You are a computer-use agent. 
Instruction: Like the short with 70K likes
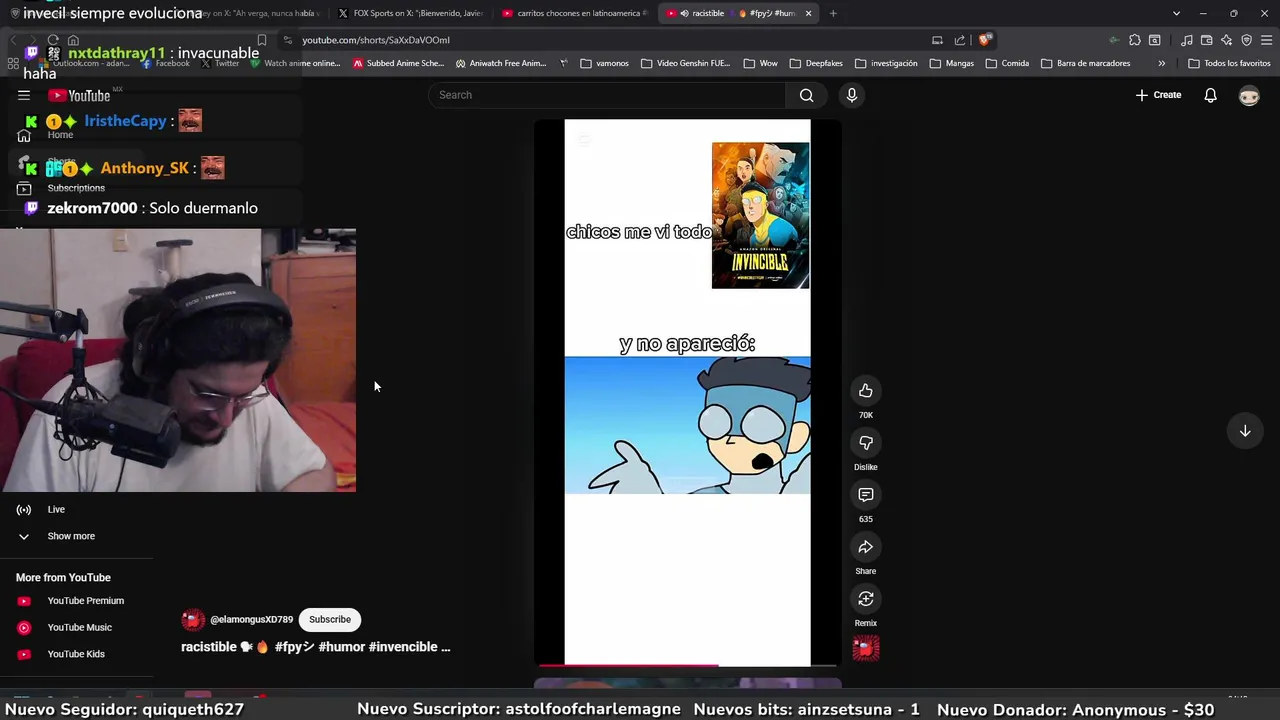866,391
